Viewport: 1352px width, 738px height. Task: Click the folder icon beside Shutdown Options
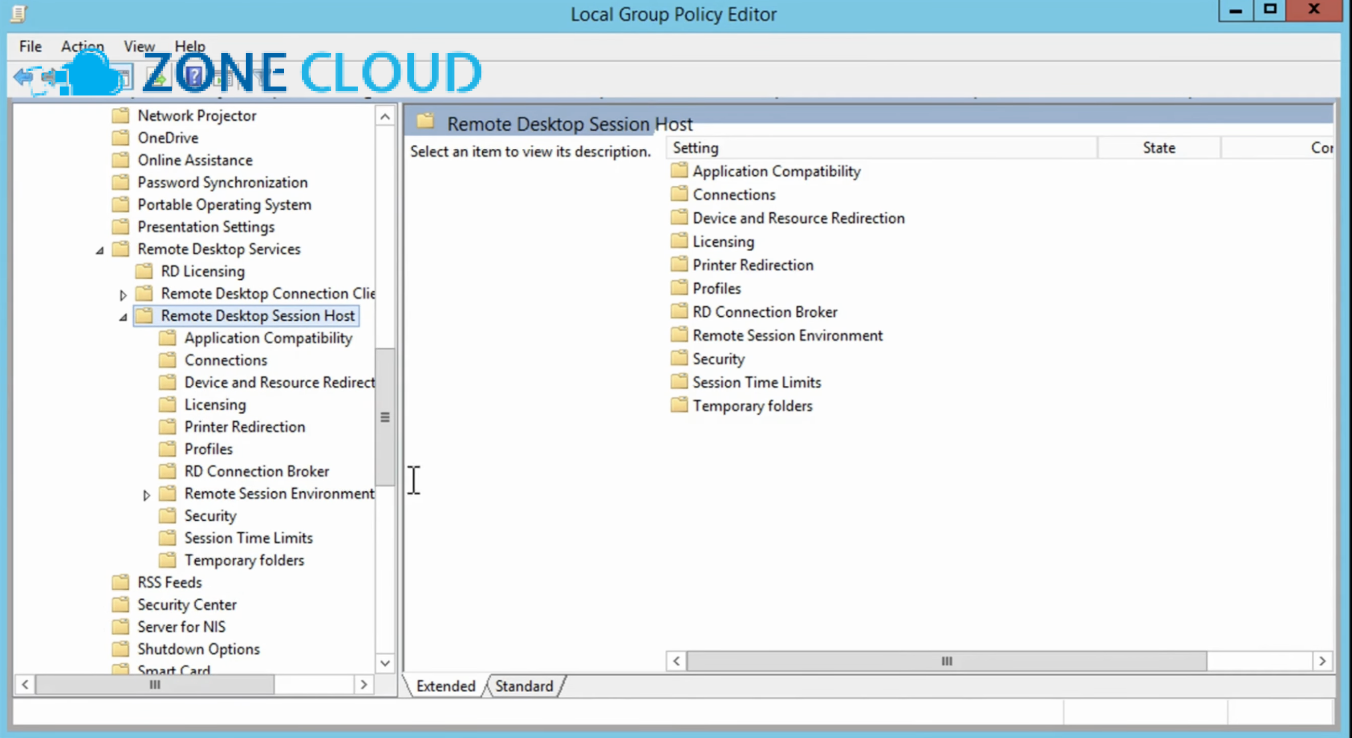121,649
